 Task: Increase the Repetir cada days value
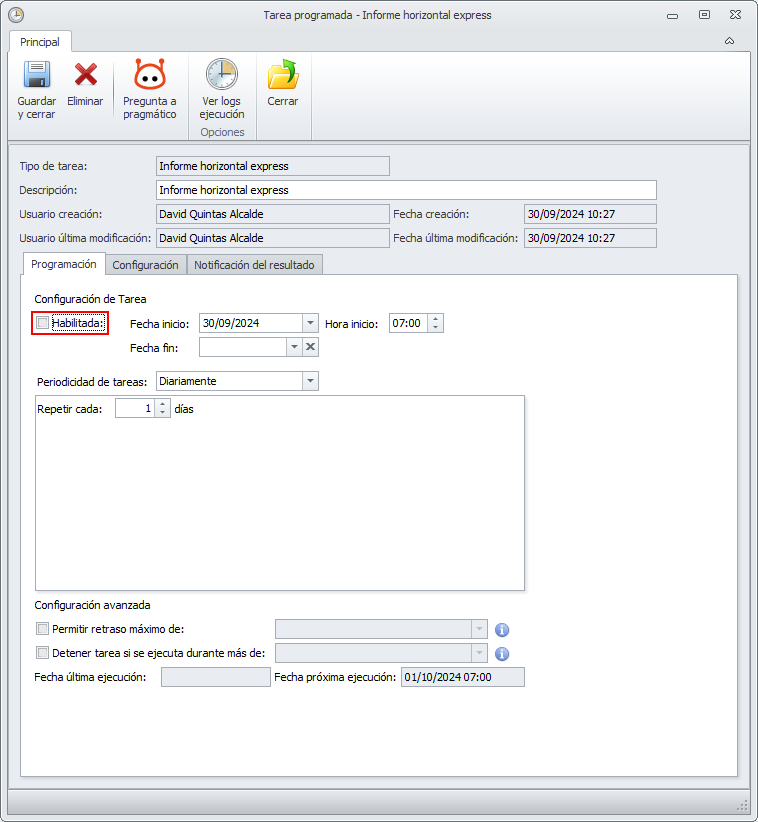click(163, 404)
